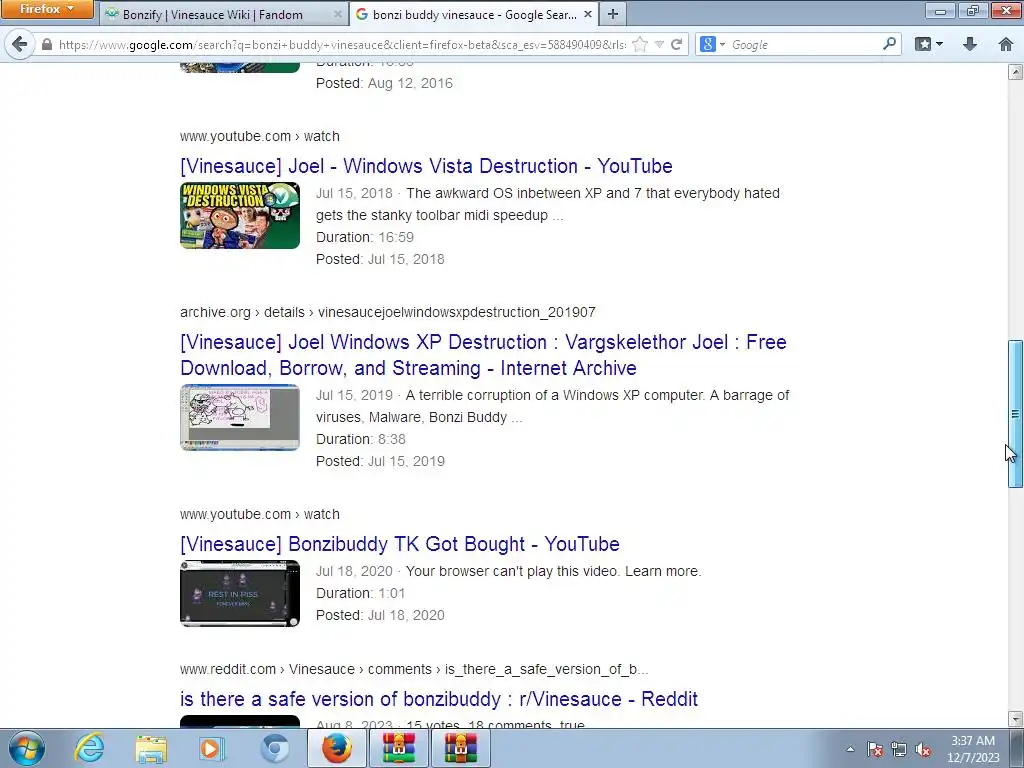Screen dimensions: 1024x768
Task: Open the Windows Start menu orb
Action: coord(27,748)
